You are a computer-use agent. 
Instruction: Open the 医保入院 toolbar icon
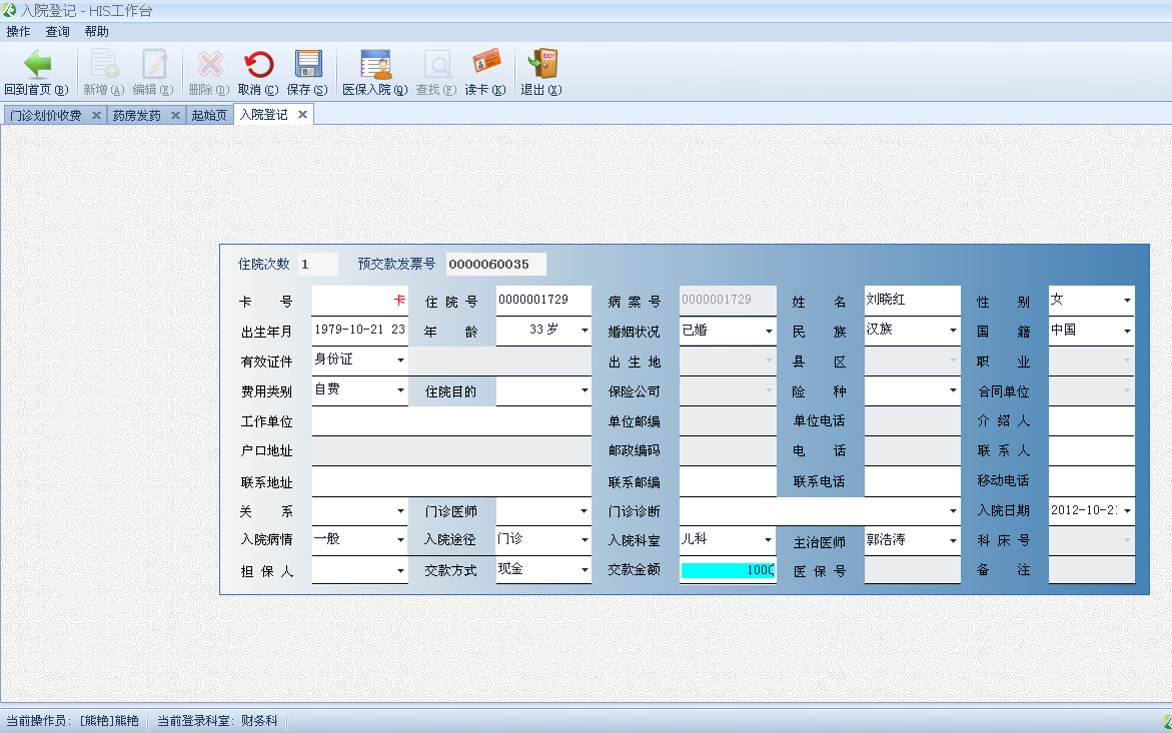pos(375,64)
